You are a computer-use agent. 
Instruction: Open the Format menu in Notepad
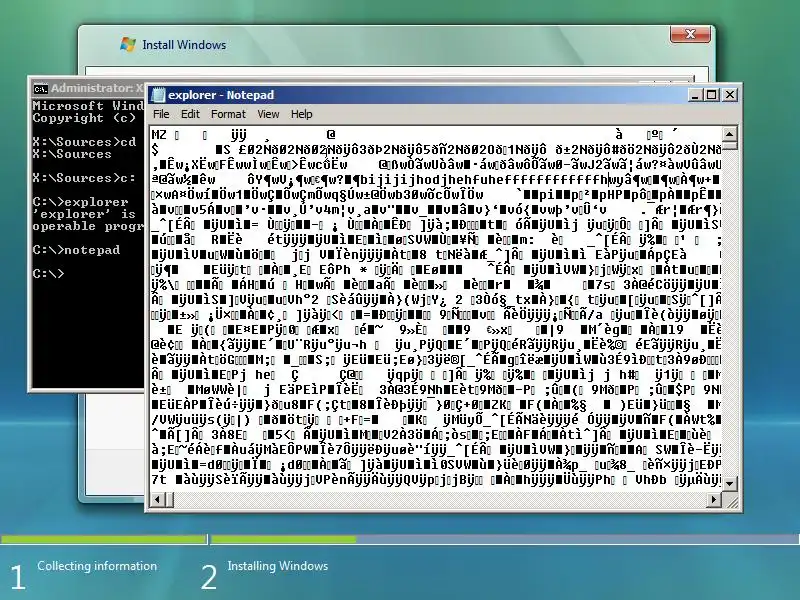[x=228, y=114]
